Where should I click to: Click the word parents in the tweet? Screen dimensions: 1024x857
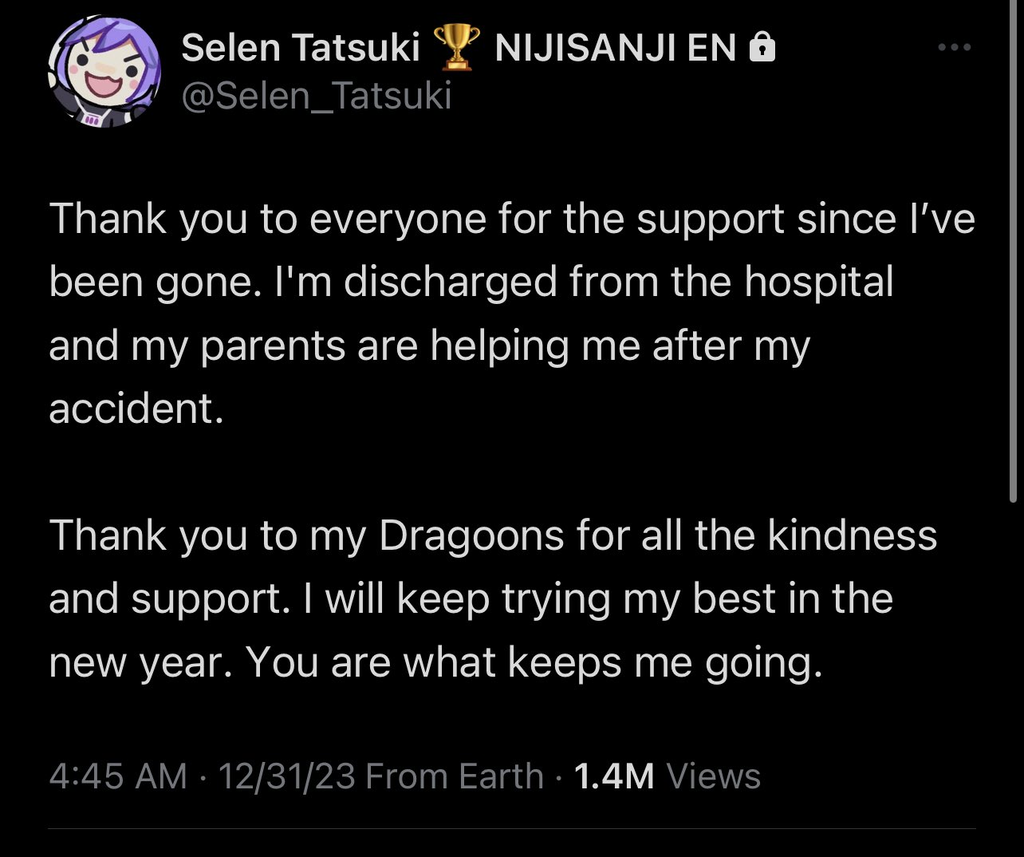pyautogui.click(x=272, y=347)
